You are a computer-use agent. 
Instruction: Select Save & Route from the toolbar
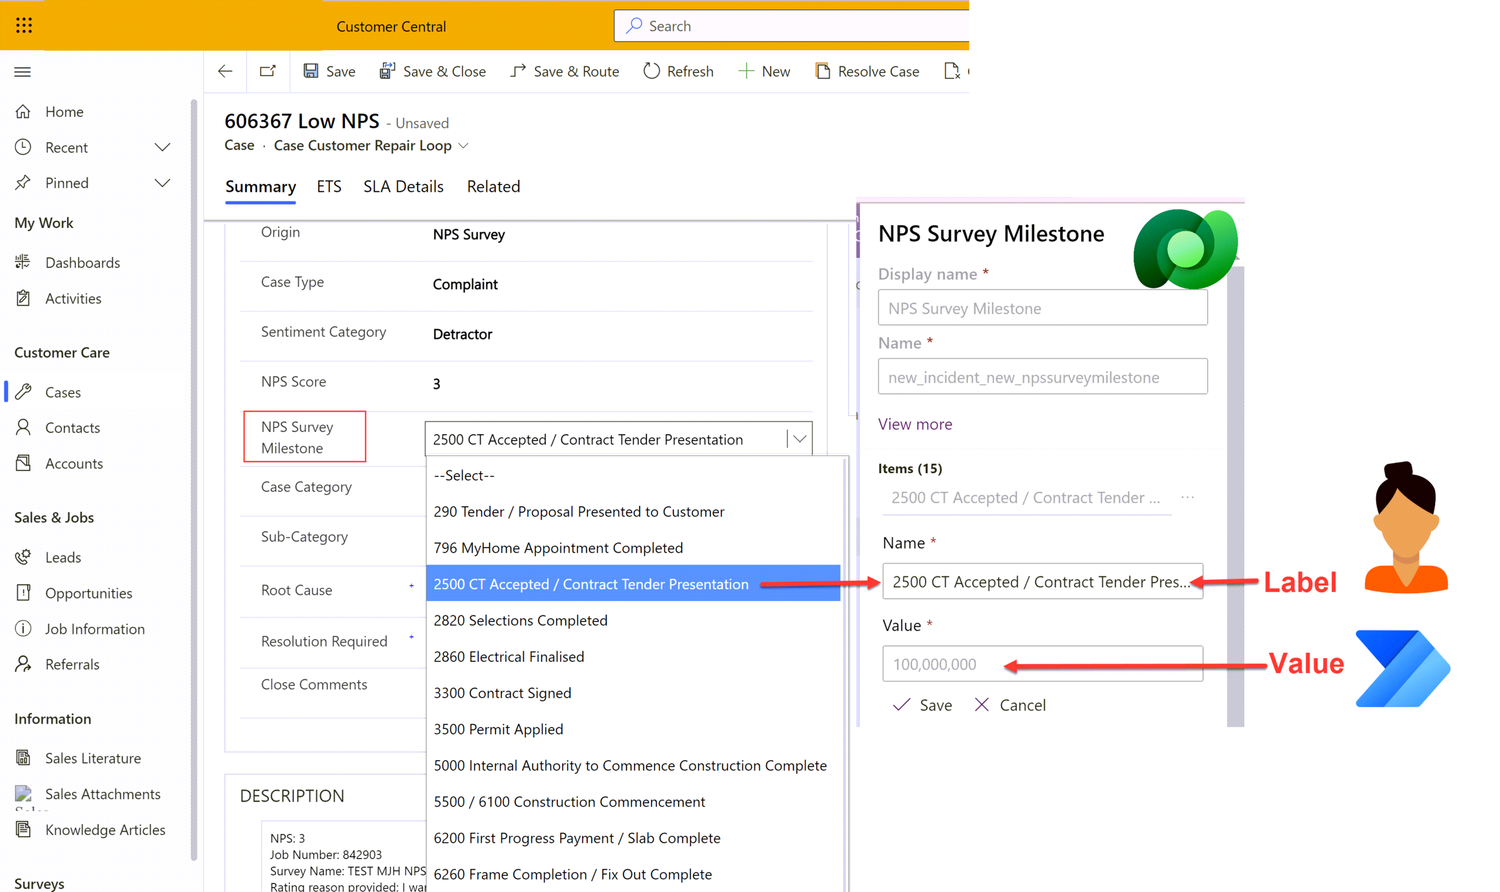pos(563,71)
